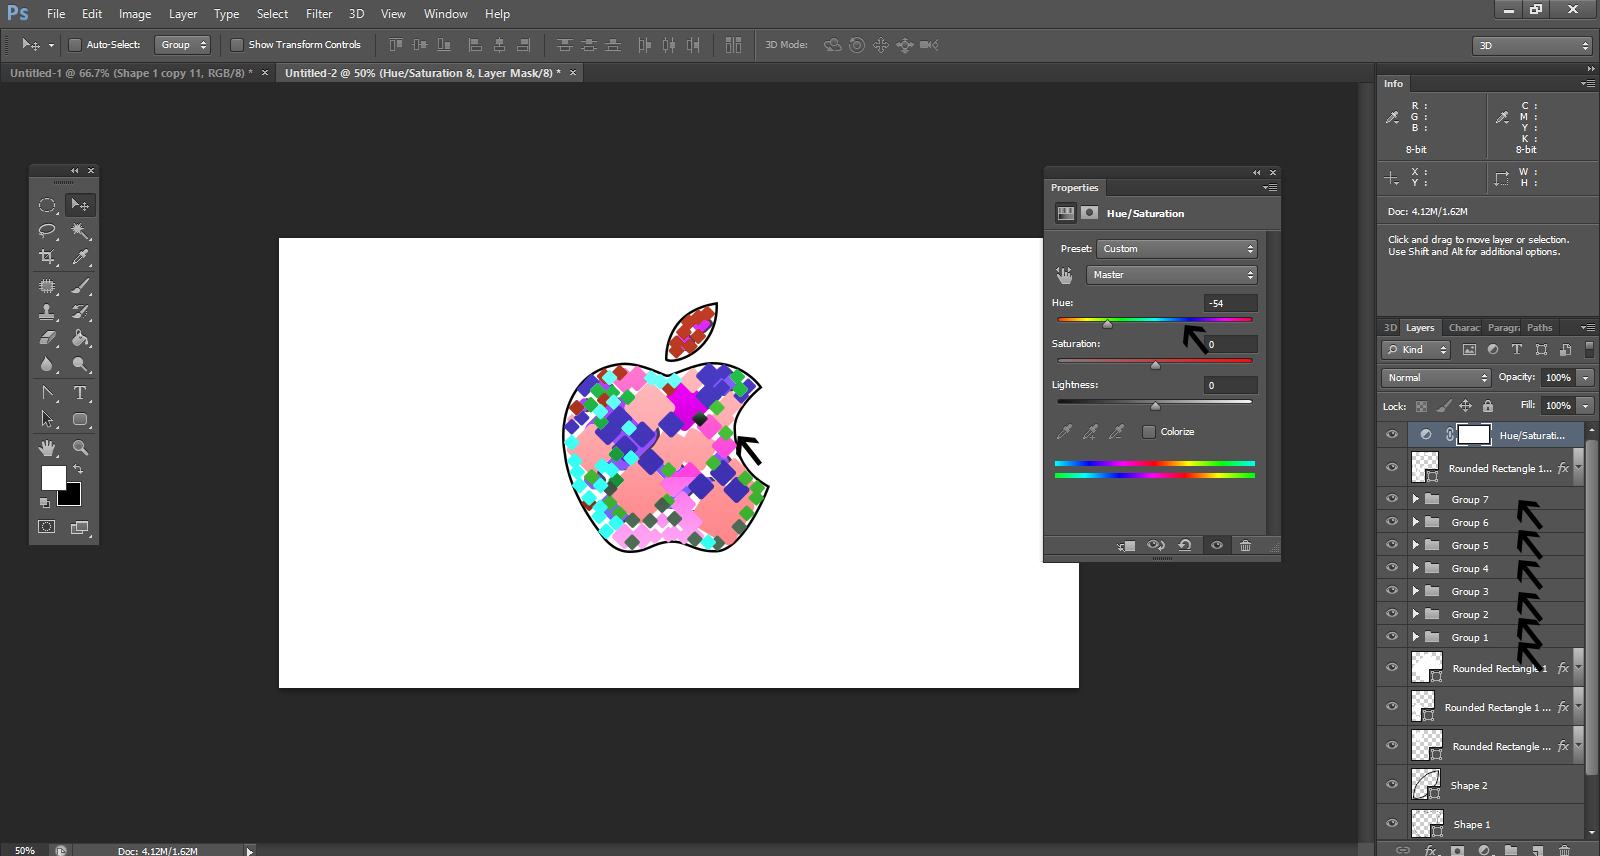This screenshot has width=1600, height=856.
Task: Open the Master channel dropdown
Action: [x=1171, y=275]
